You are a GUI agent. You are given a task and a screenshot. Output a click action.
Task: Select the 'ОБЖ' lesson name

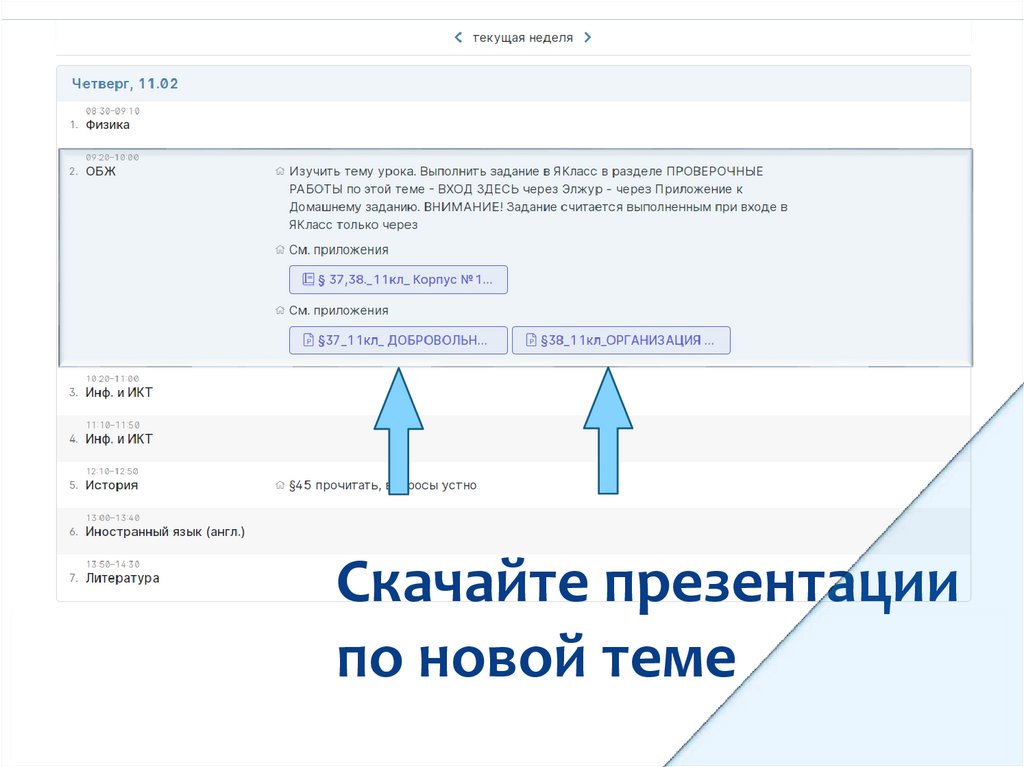(x=101, y=171)
